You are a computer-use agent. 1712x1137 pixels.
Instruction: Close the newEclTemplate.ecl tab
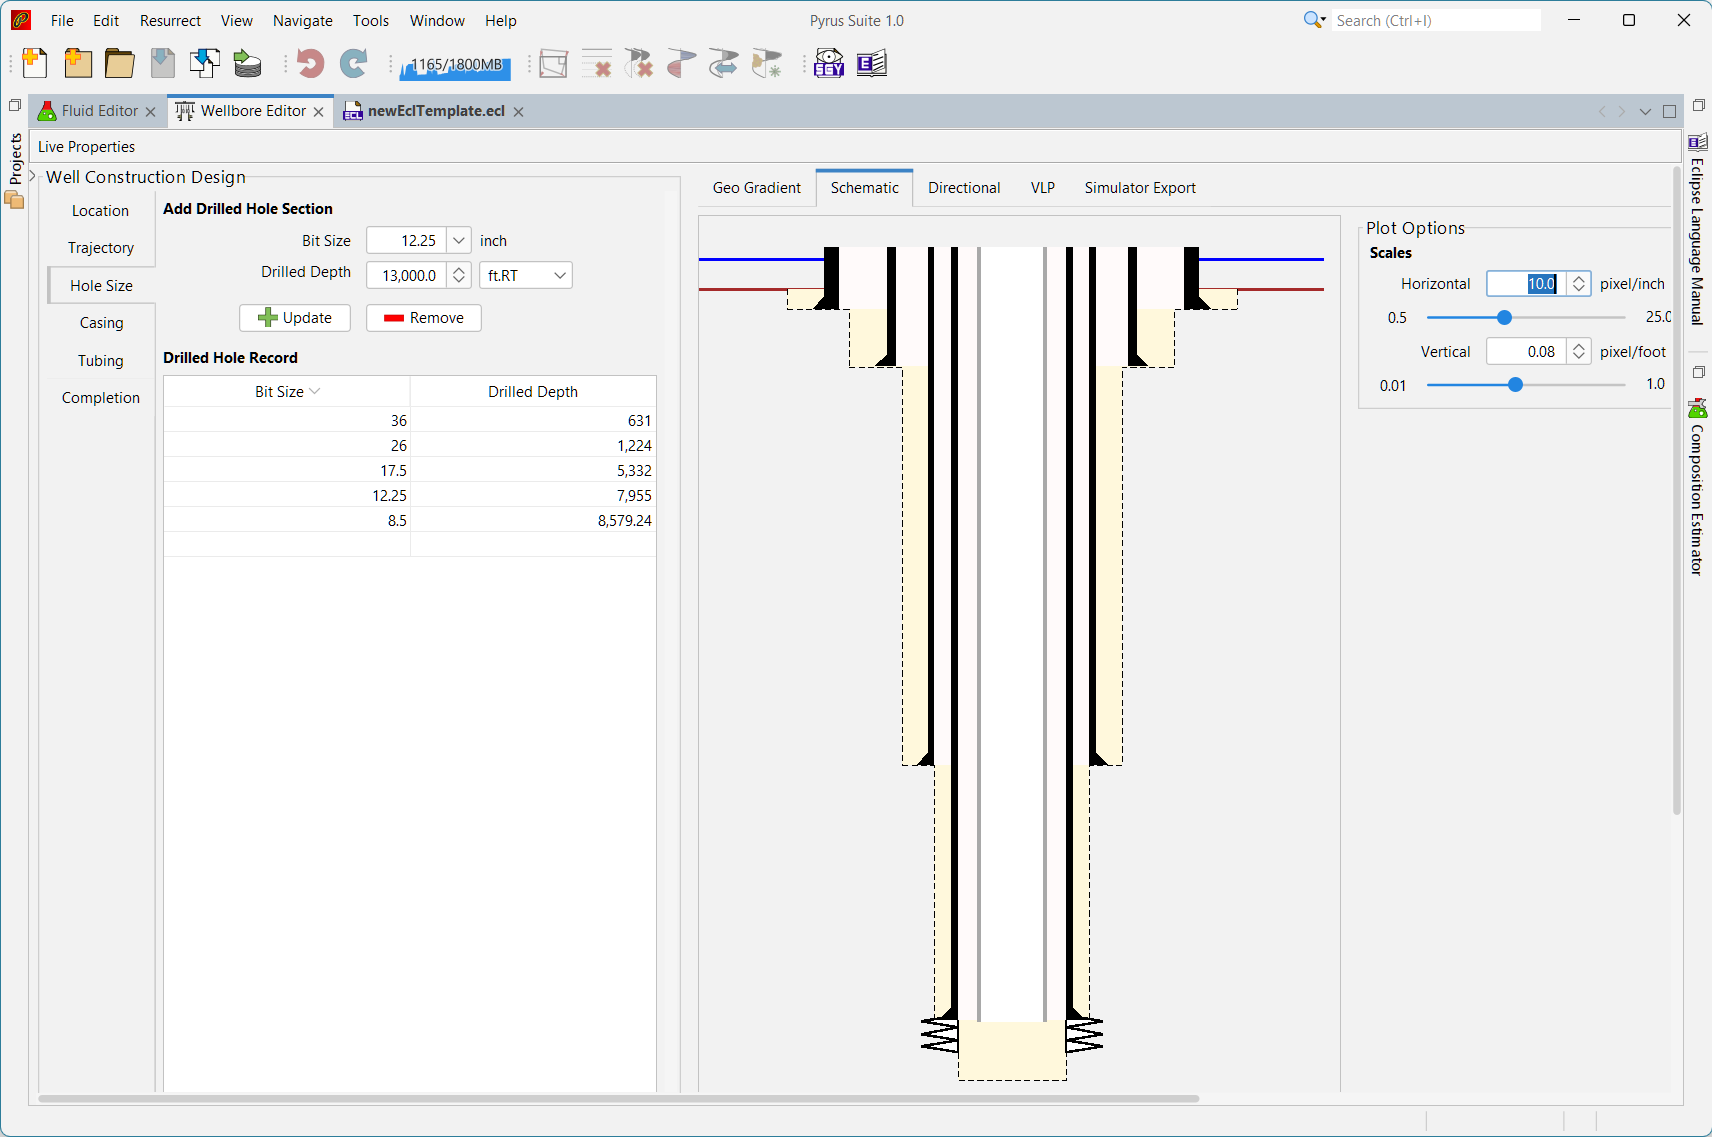click(x=519, y=112)
